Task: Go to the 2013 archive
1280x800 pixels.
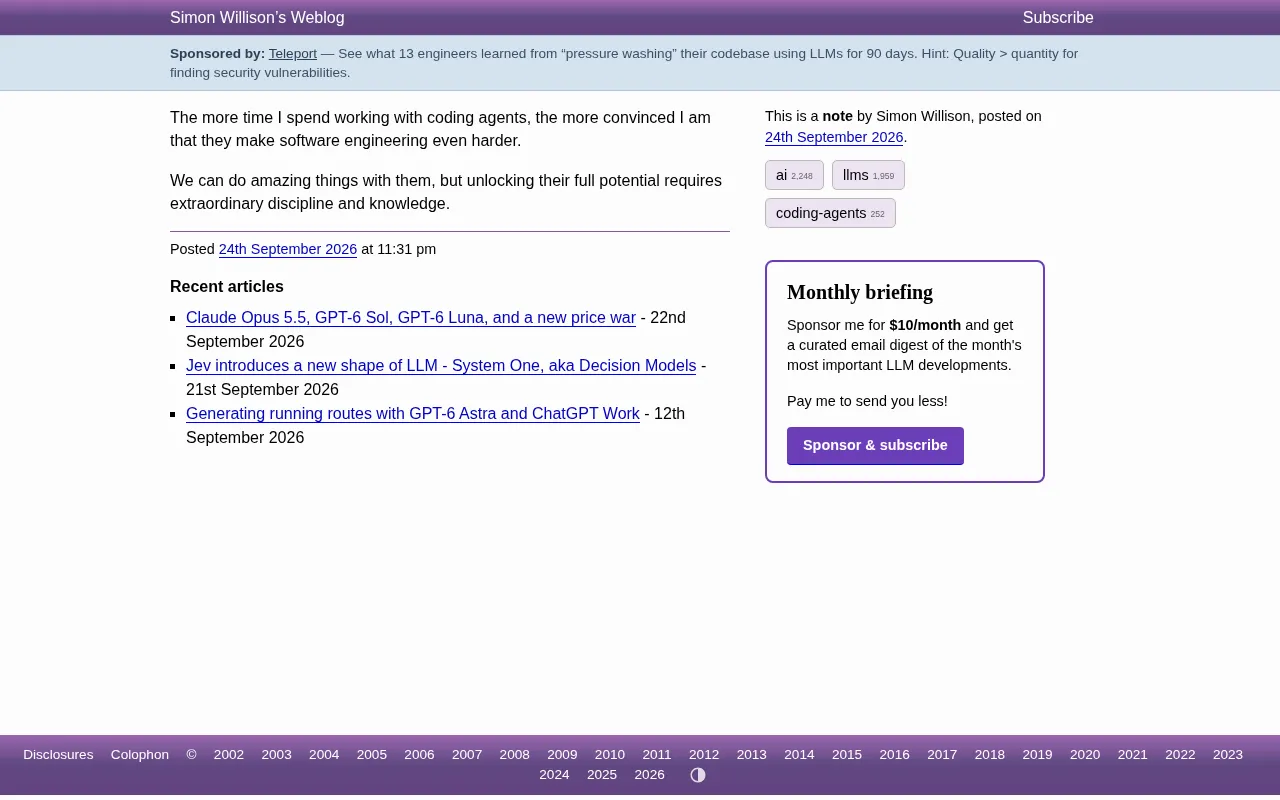Action: click(752, 755)
